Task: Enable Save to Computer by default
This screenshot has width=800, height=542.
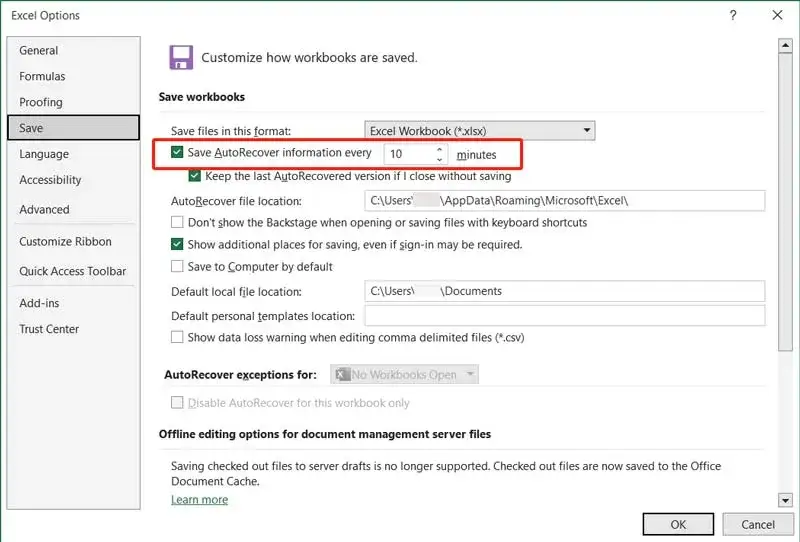Action: 177,266
